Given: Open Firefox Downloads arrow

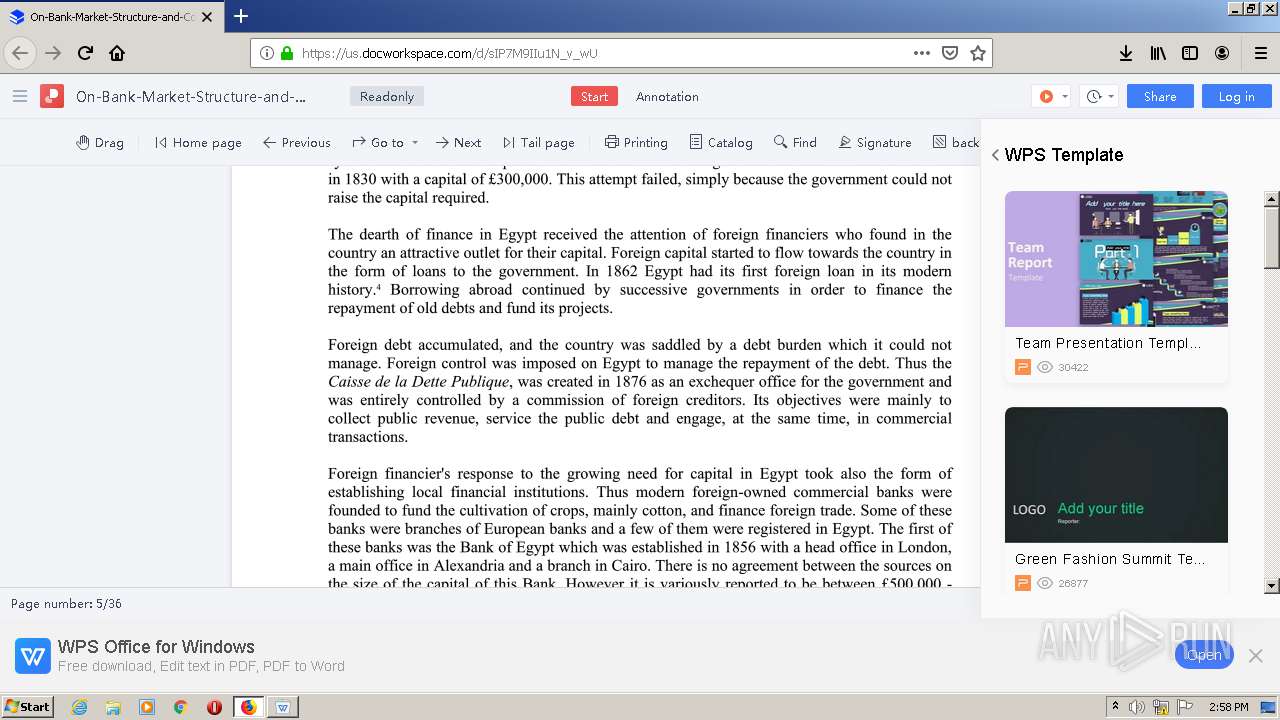Looking at the screenshot, I should click(x=1126, y=53).
